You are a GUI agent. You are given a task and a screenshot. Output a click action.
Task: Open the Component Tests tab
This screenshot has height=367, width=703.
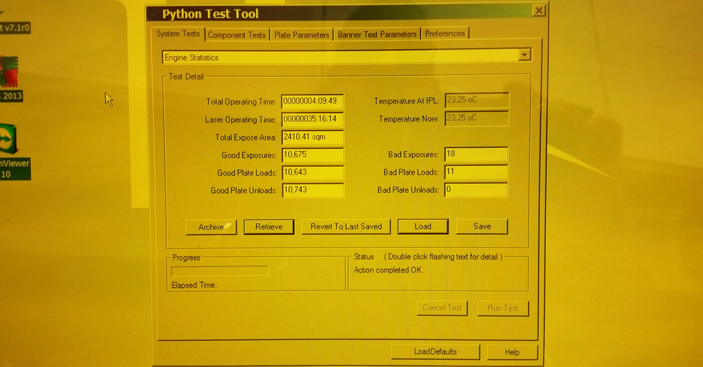tap(237, 35)
